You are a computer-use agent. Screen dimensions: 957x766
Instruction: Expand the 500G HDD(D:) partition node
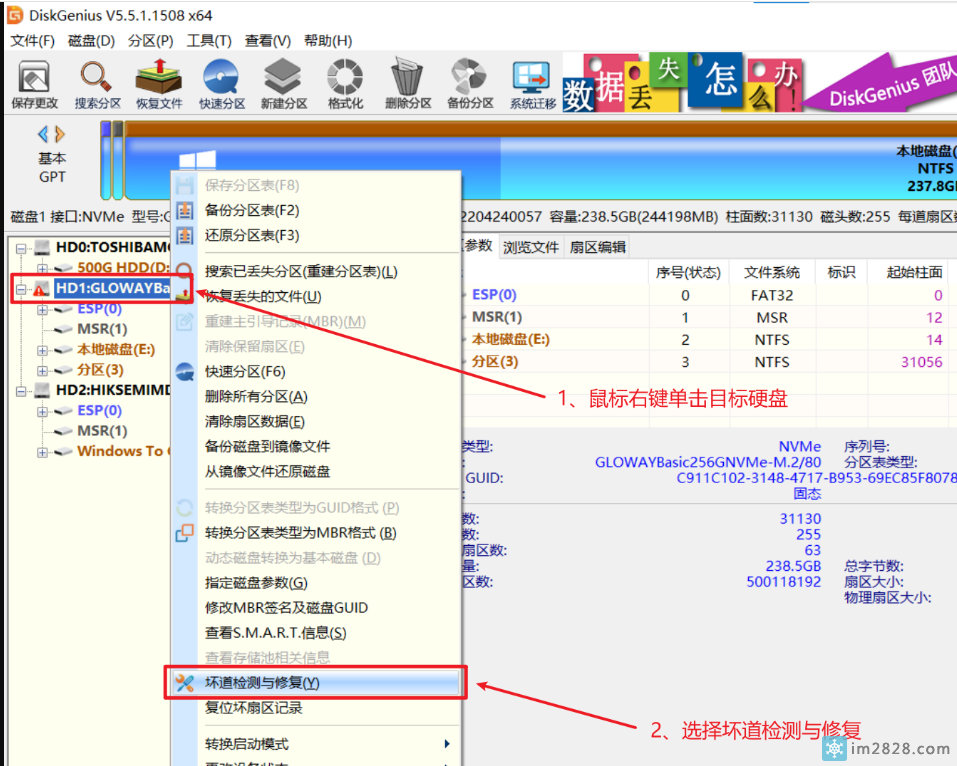pyautogui.click(x=42, y=268)
